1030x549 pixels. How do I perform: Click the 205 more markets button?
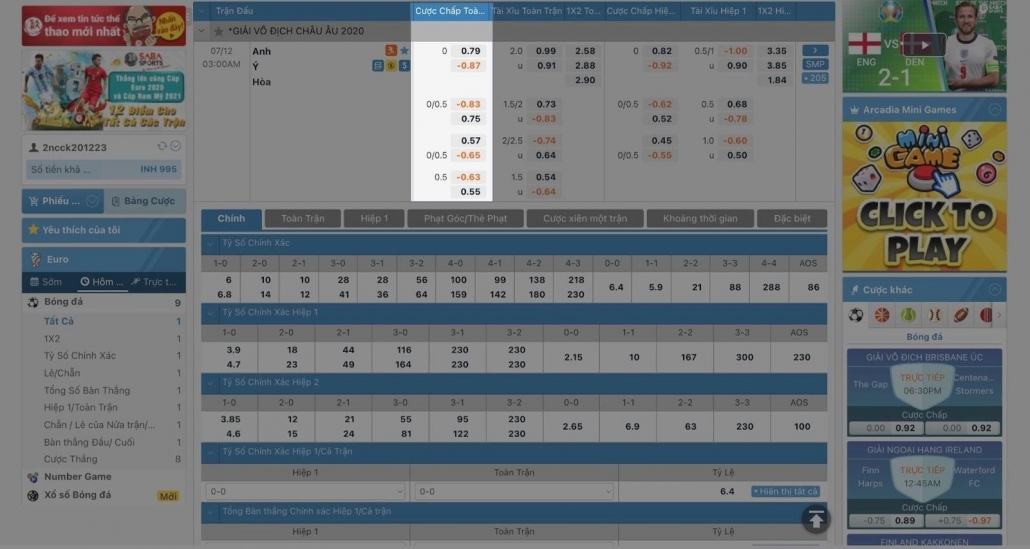coord(815,78)
